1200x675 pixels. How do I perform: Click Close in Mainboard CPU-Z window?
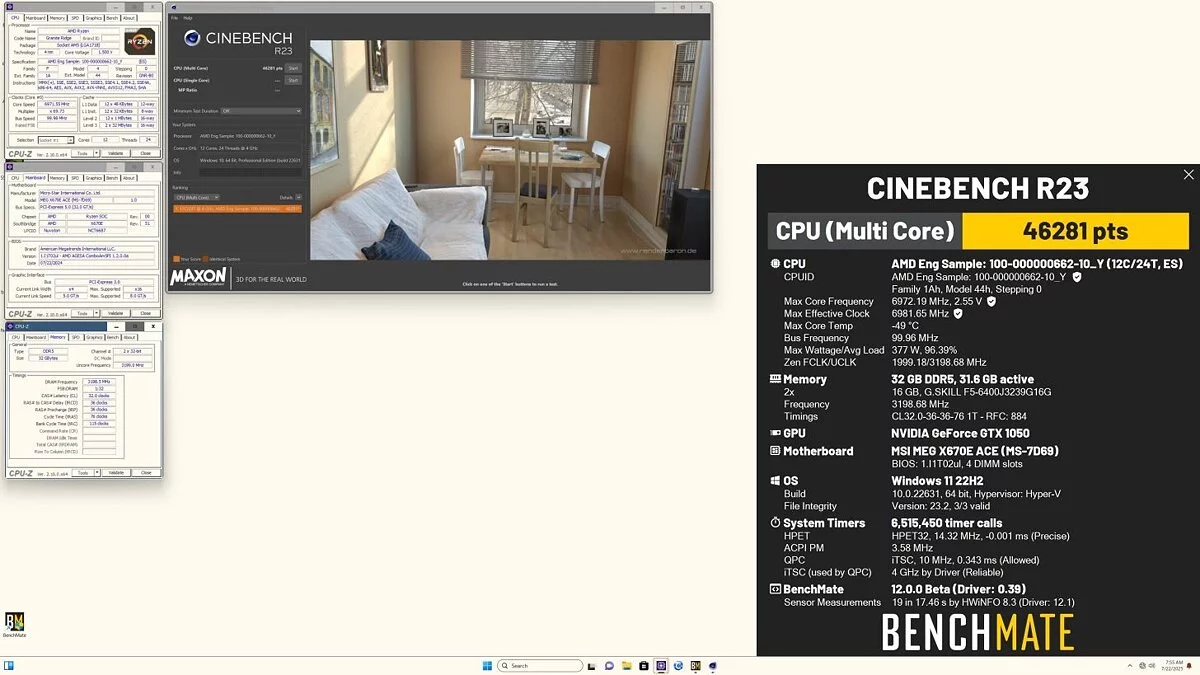145,313
